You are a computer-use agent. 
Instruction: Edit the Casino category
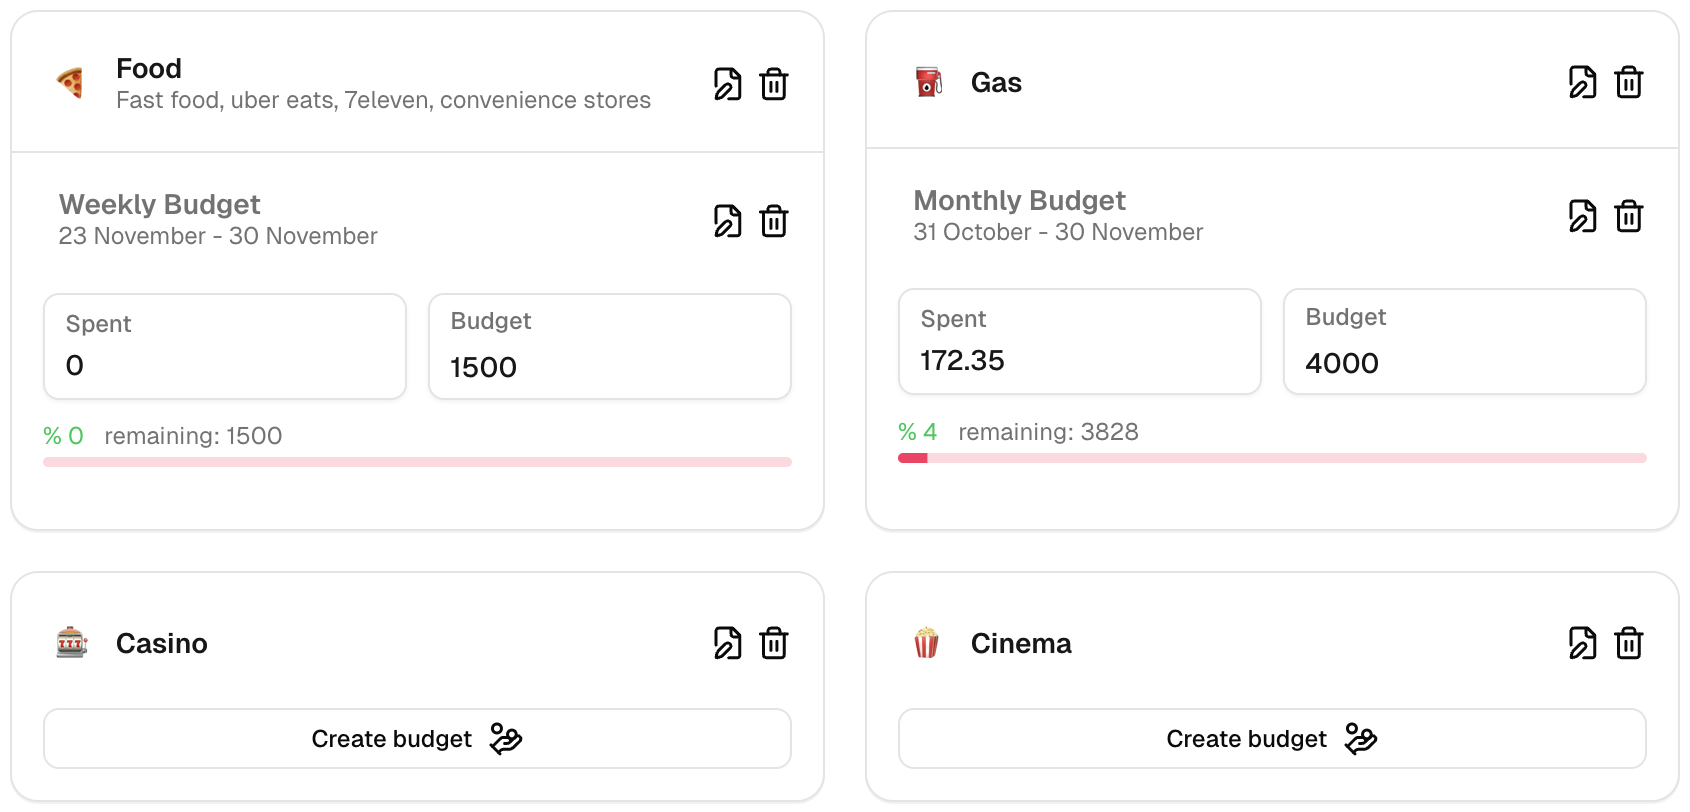click(727, 643)
